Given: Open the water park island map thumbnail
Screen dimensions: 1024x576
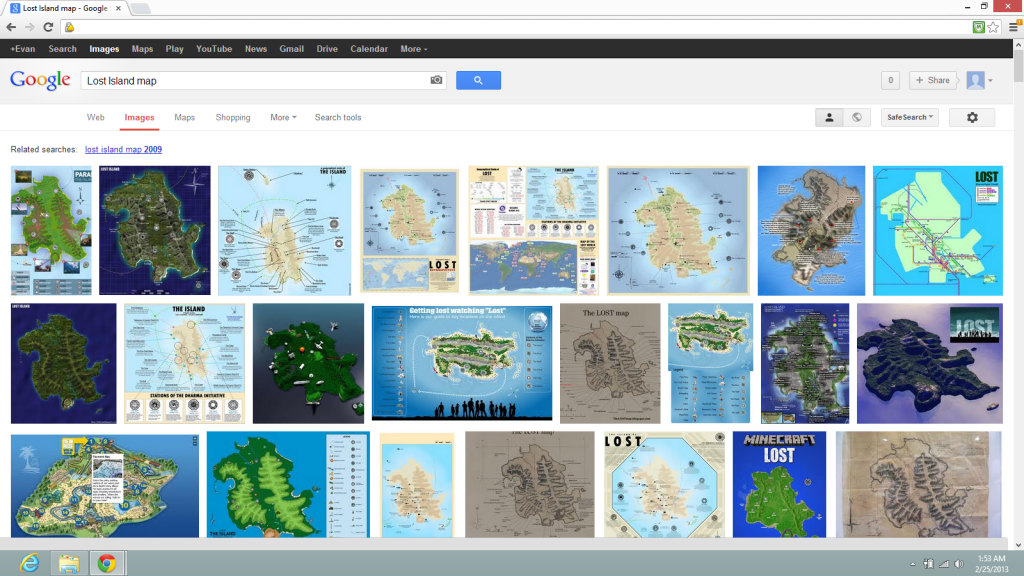Looking at the screenshot, I should (105, 486).
